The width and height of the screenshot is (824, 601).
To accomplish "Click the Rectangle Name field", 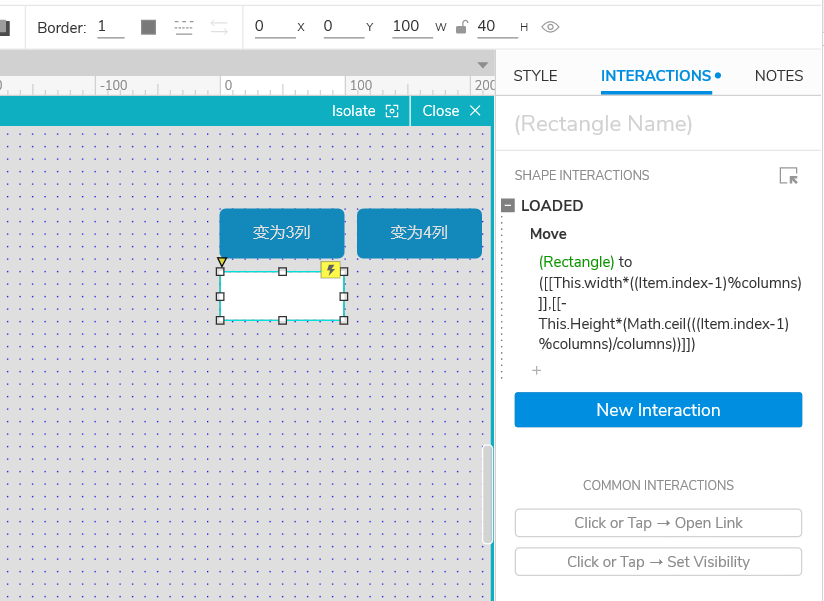I will pyautogui.click(x=657, y=124).
